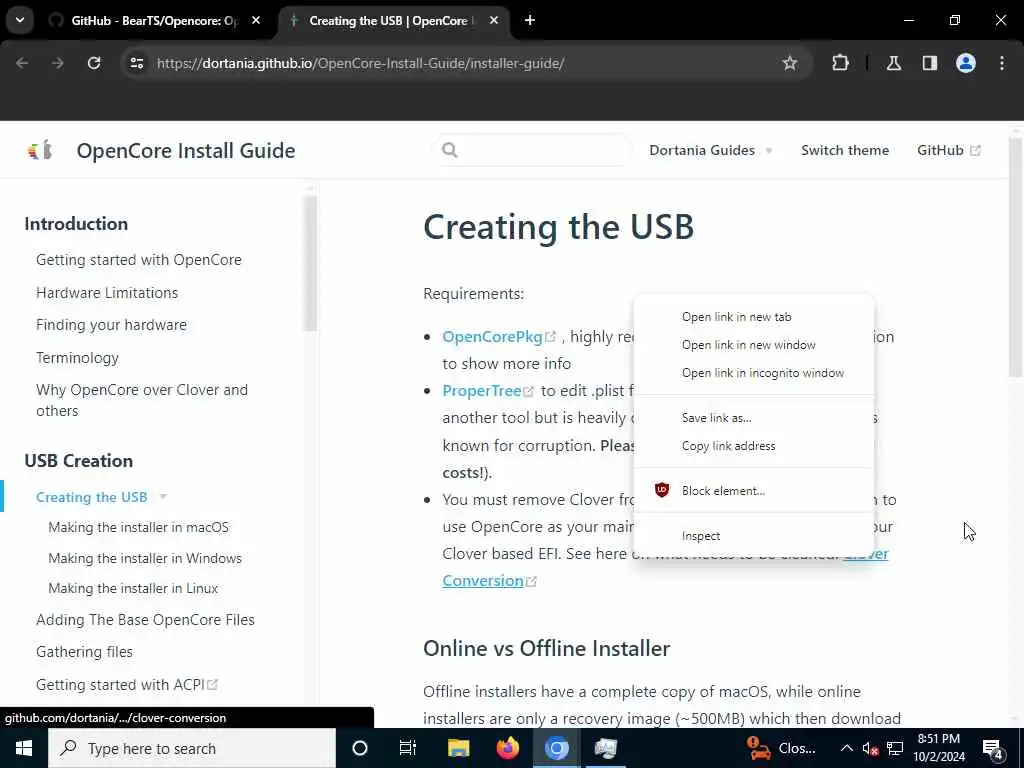Image resolution: width=1024 pixels, height=768 pixels.
Task: Open the GitHub link in the header
Action: coord(948,150)
